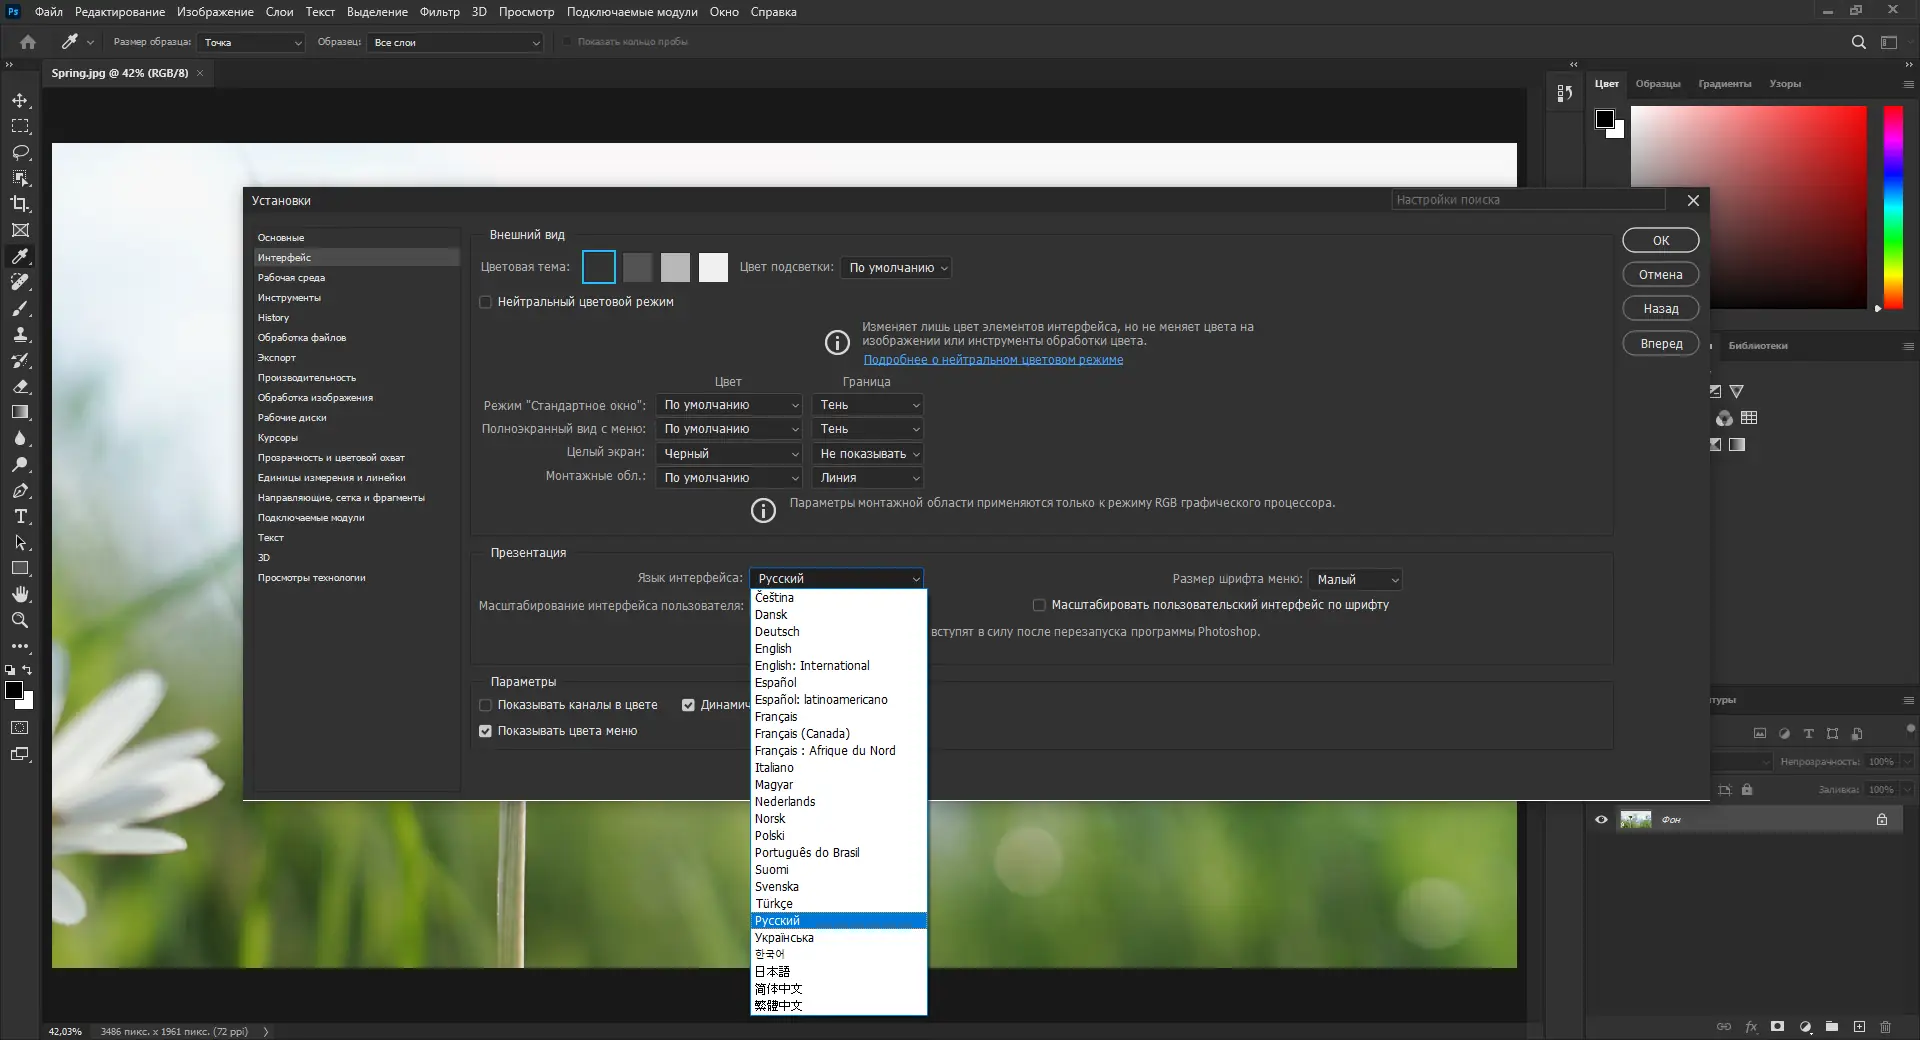
Task: Select the Gradient tool
Action: coord(20,412)
